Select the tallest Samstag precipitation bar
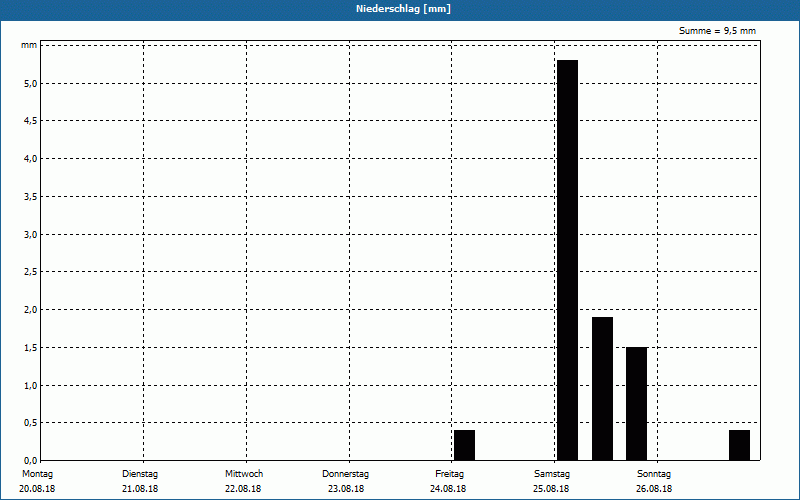Viewport: 800px width, 500px height. 567,260
